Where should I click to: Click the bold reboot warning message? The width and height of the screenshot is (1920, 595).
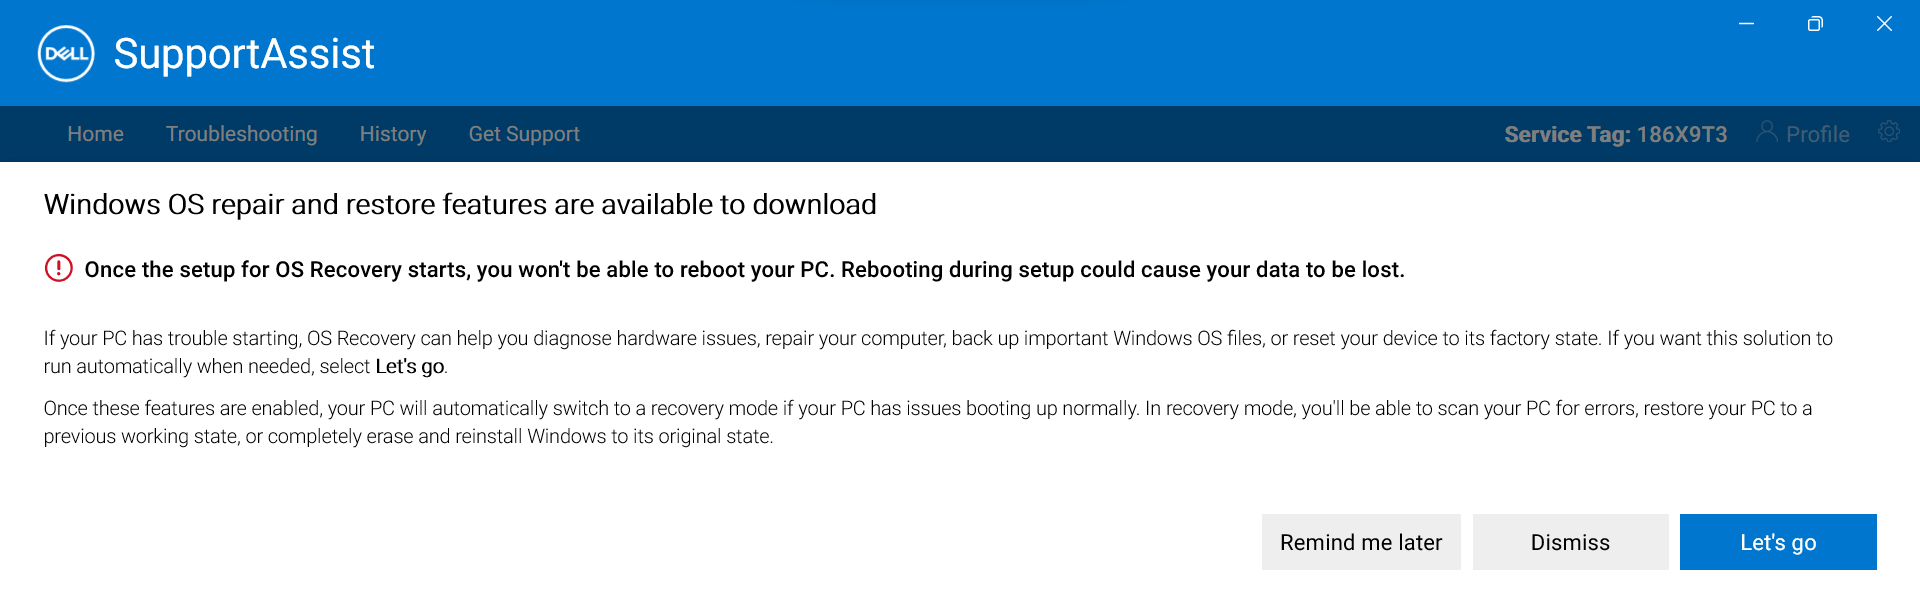pos(744,270)
